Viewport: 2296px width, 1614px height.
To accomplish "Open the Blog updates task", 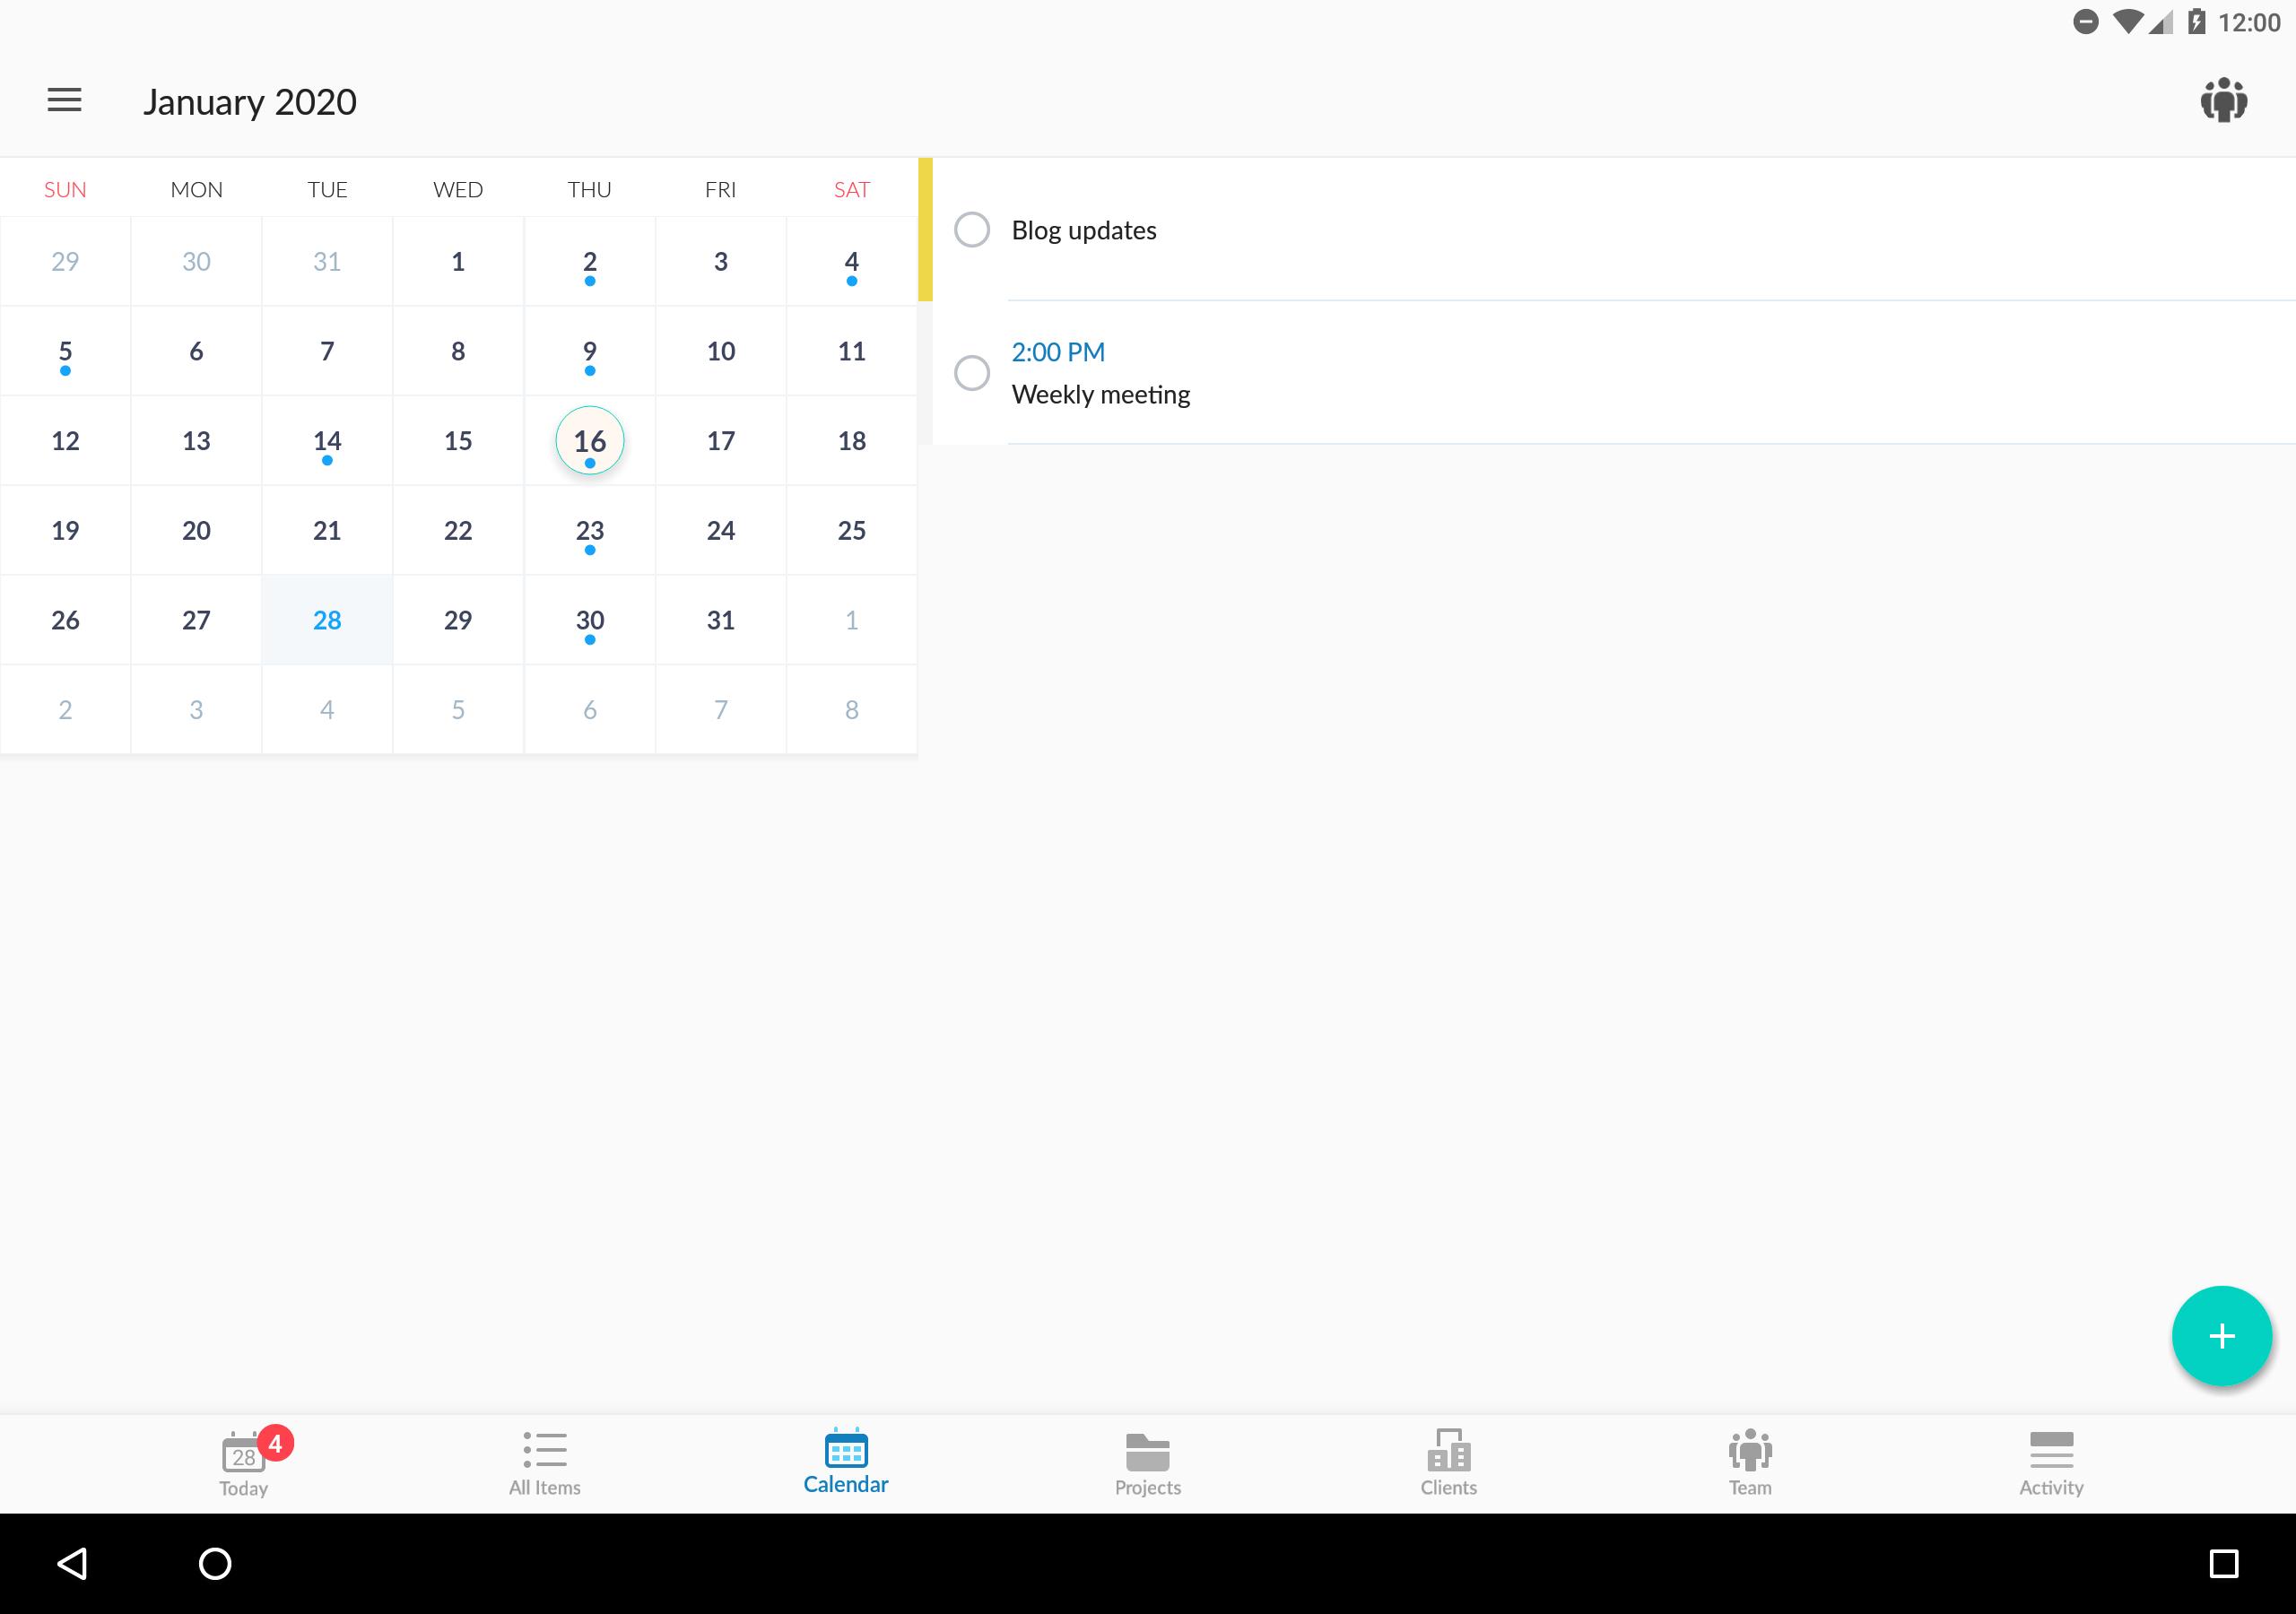I will (x=1614, y=230).
